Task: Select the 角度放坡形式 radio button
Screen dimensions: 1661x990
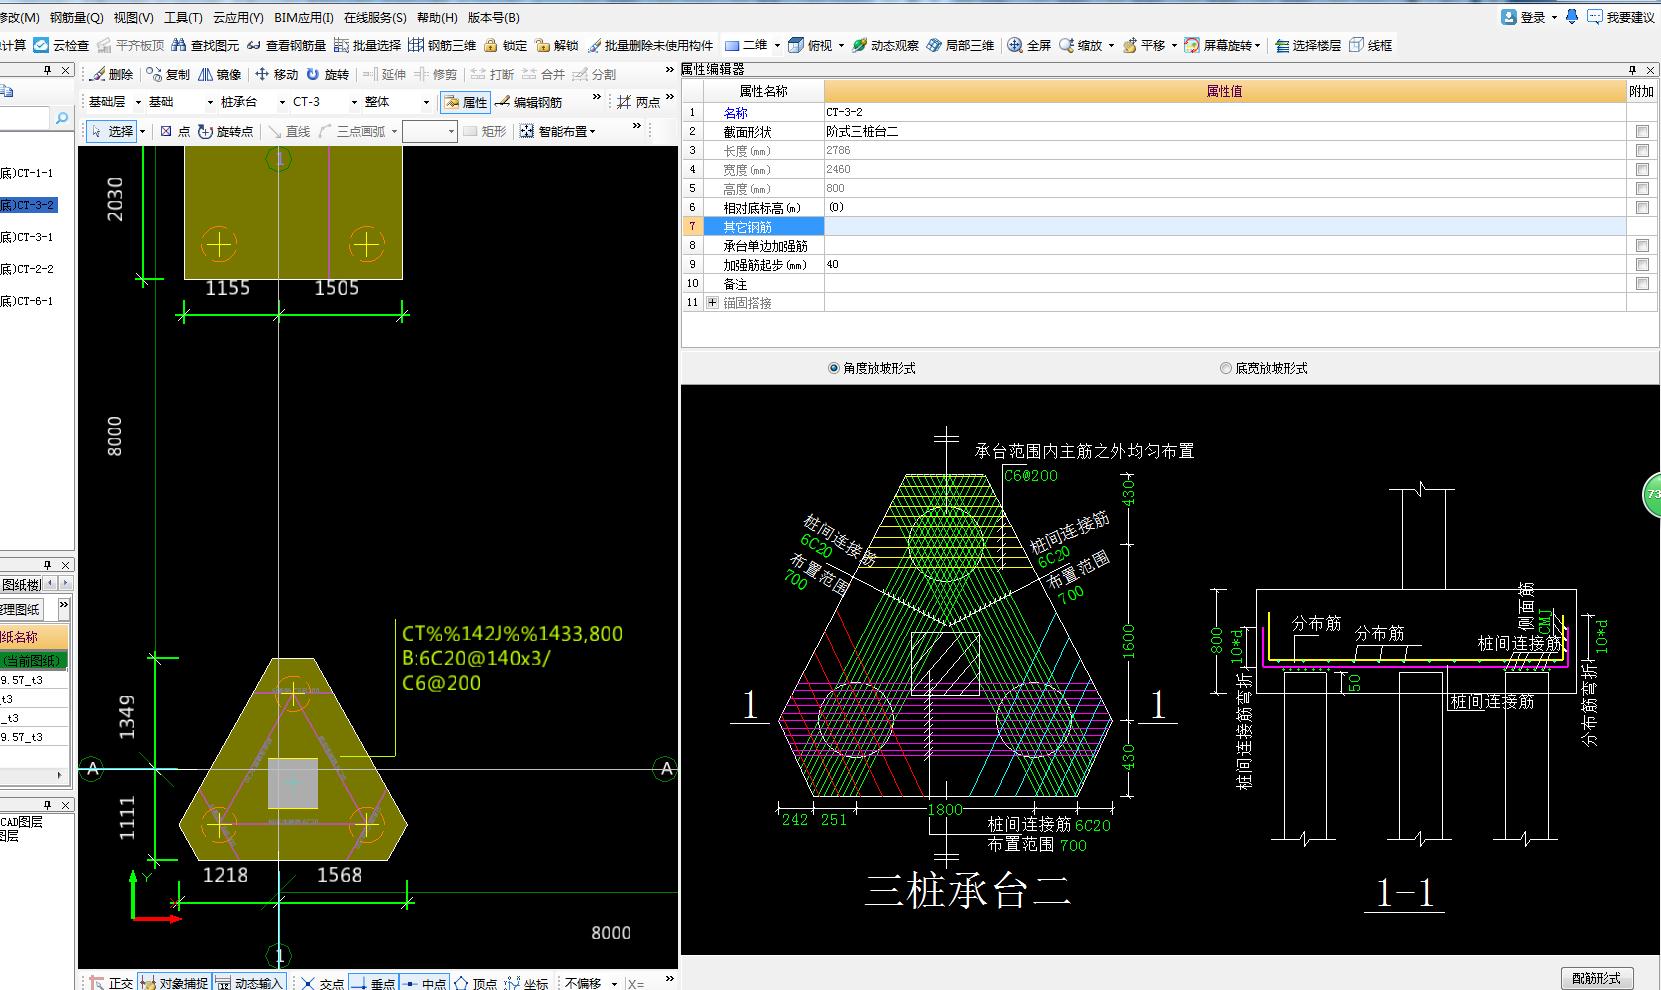Action: coord(834,368)
